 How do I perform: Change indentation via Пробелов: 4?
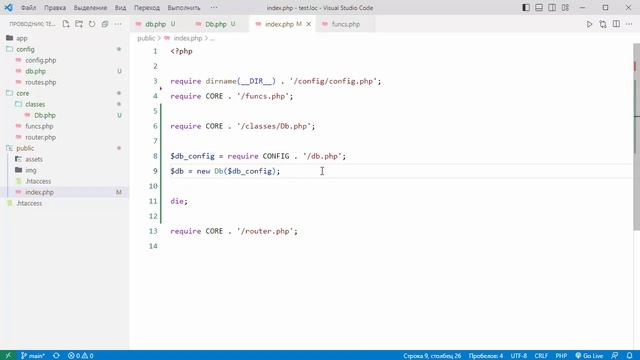486,356
